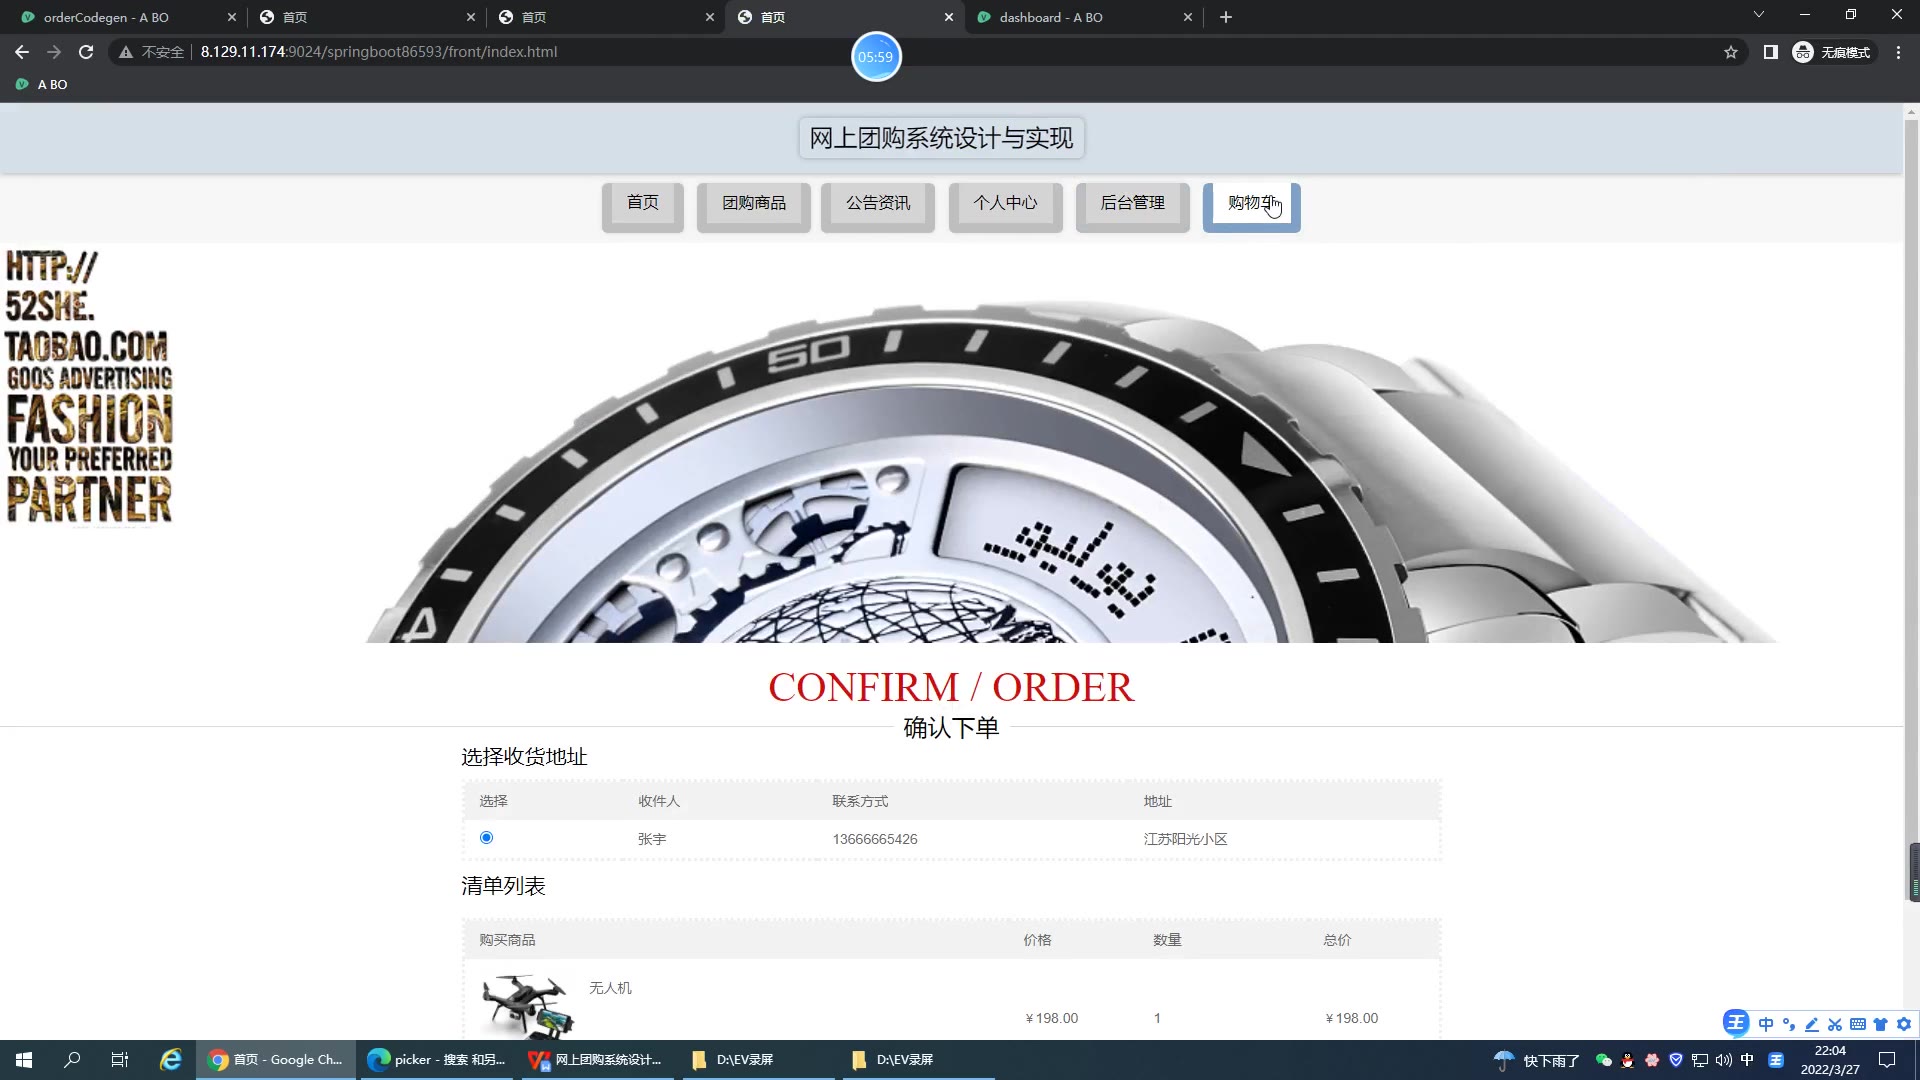Open the volume speaker tray icon
This screenshot has height=1080, width=1920.
coord(1724,1060)
